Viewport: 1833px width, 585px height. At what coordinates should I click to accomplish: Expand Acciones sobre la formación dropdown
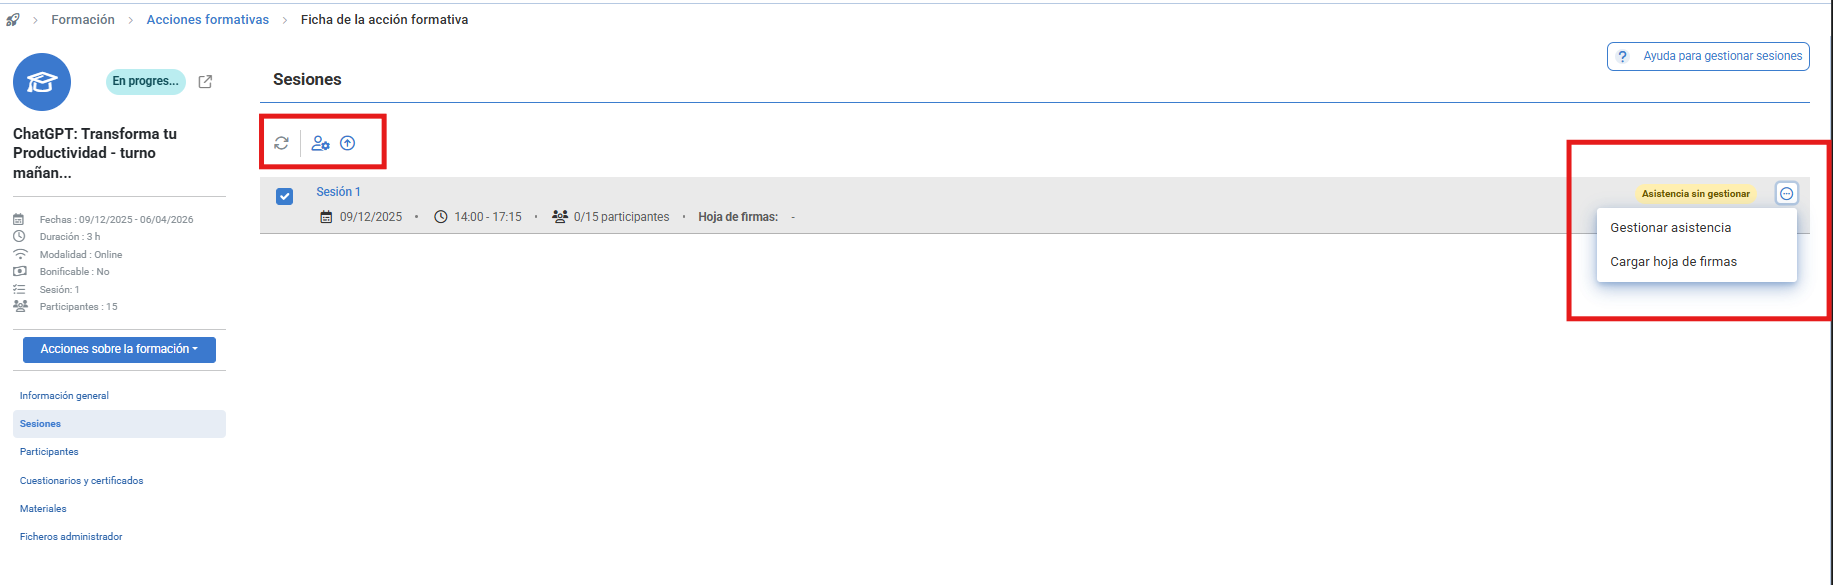(119, 349)
